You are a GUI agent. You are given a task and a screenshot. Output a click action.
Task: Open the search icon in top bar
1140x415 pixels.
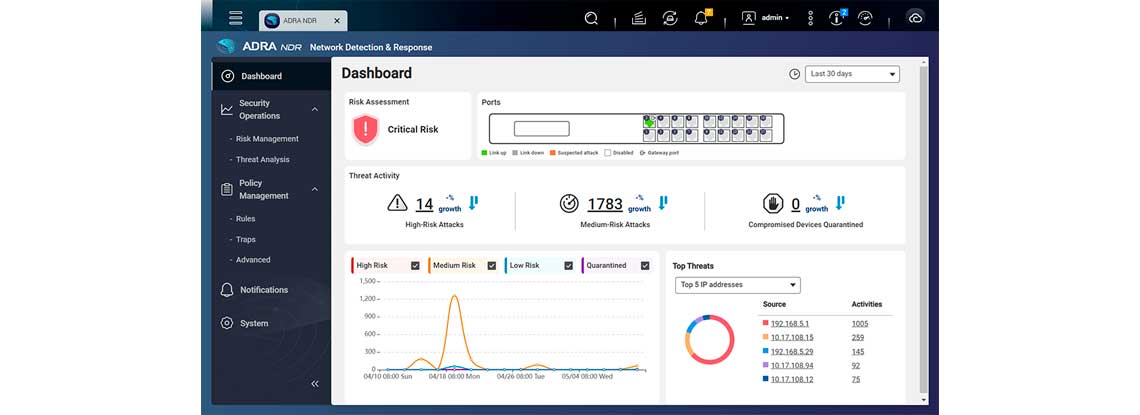tap(591, 18)
